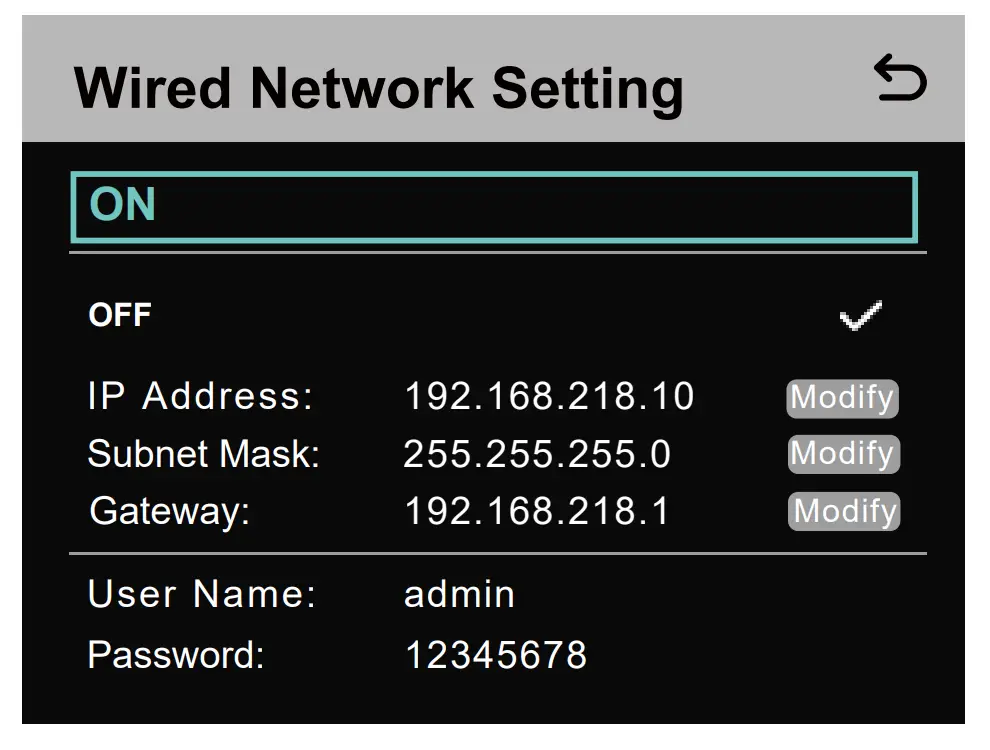Select the OFF option for wired network

coord(120,315)
